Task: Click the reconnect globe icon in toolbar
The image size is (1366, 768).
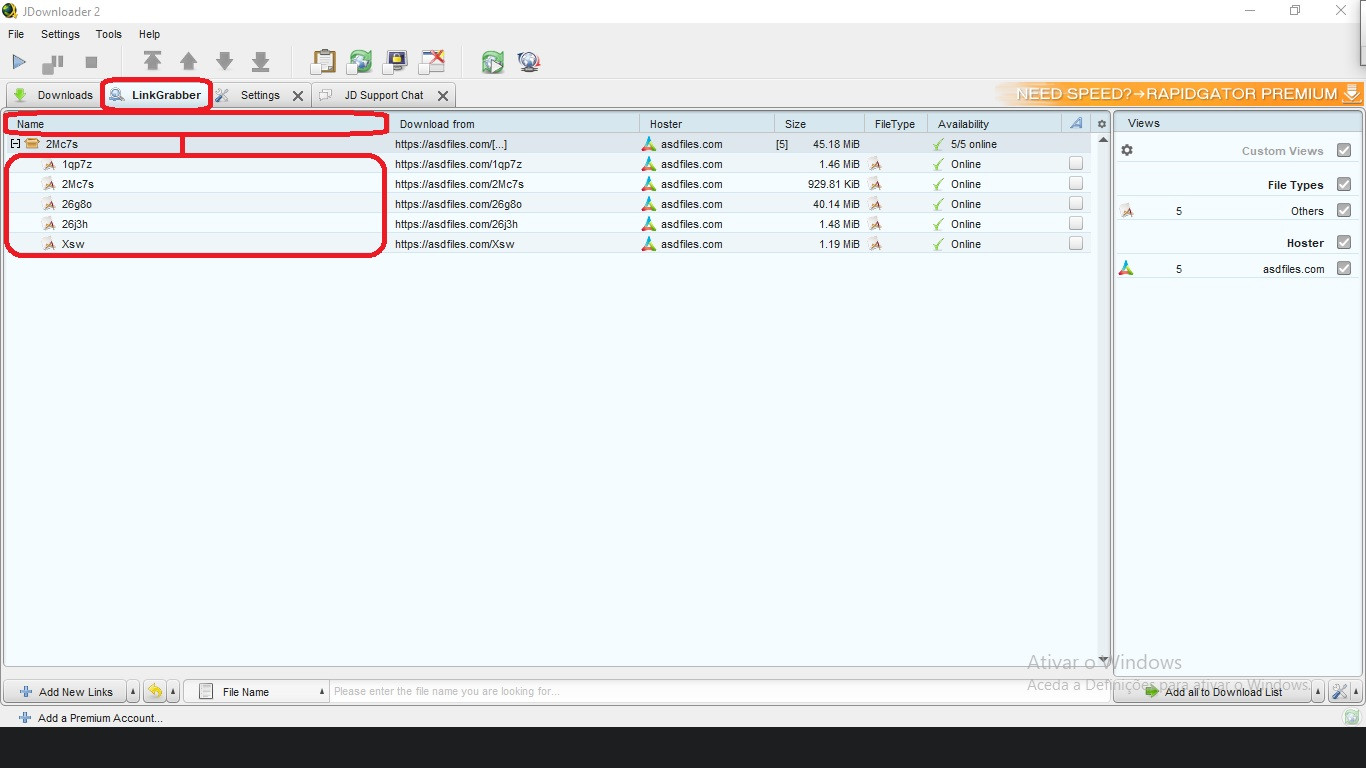Action: pyautogui.click(x=529, y=62)
